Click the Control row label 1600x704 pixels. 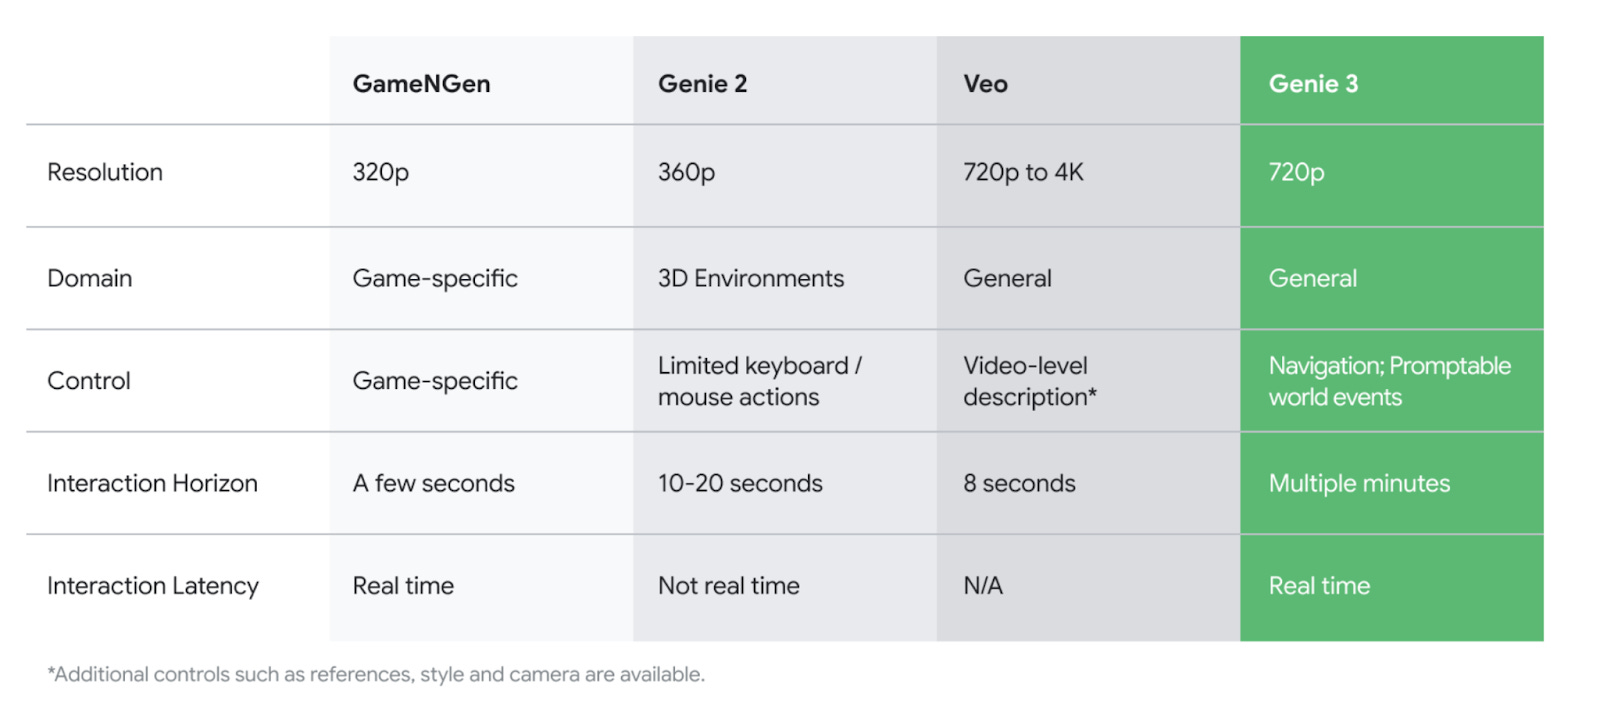click(89, 381)
